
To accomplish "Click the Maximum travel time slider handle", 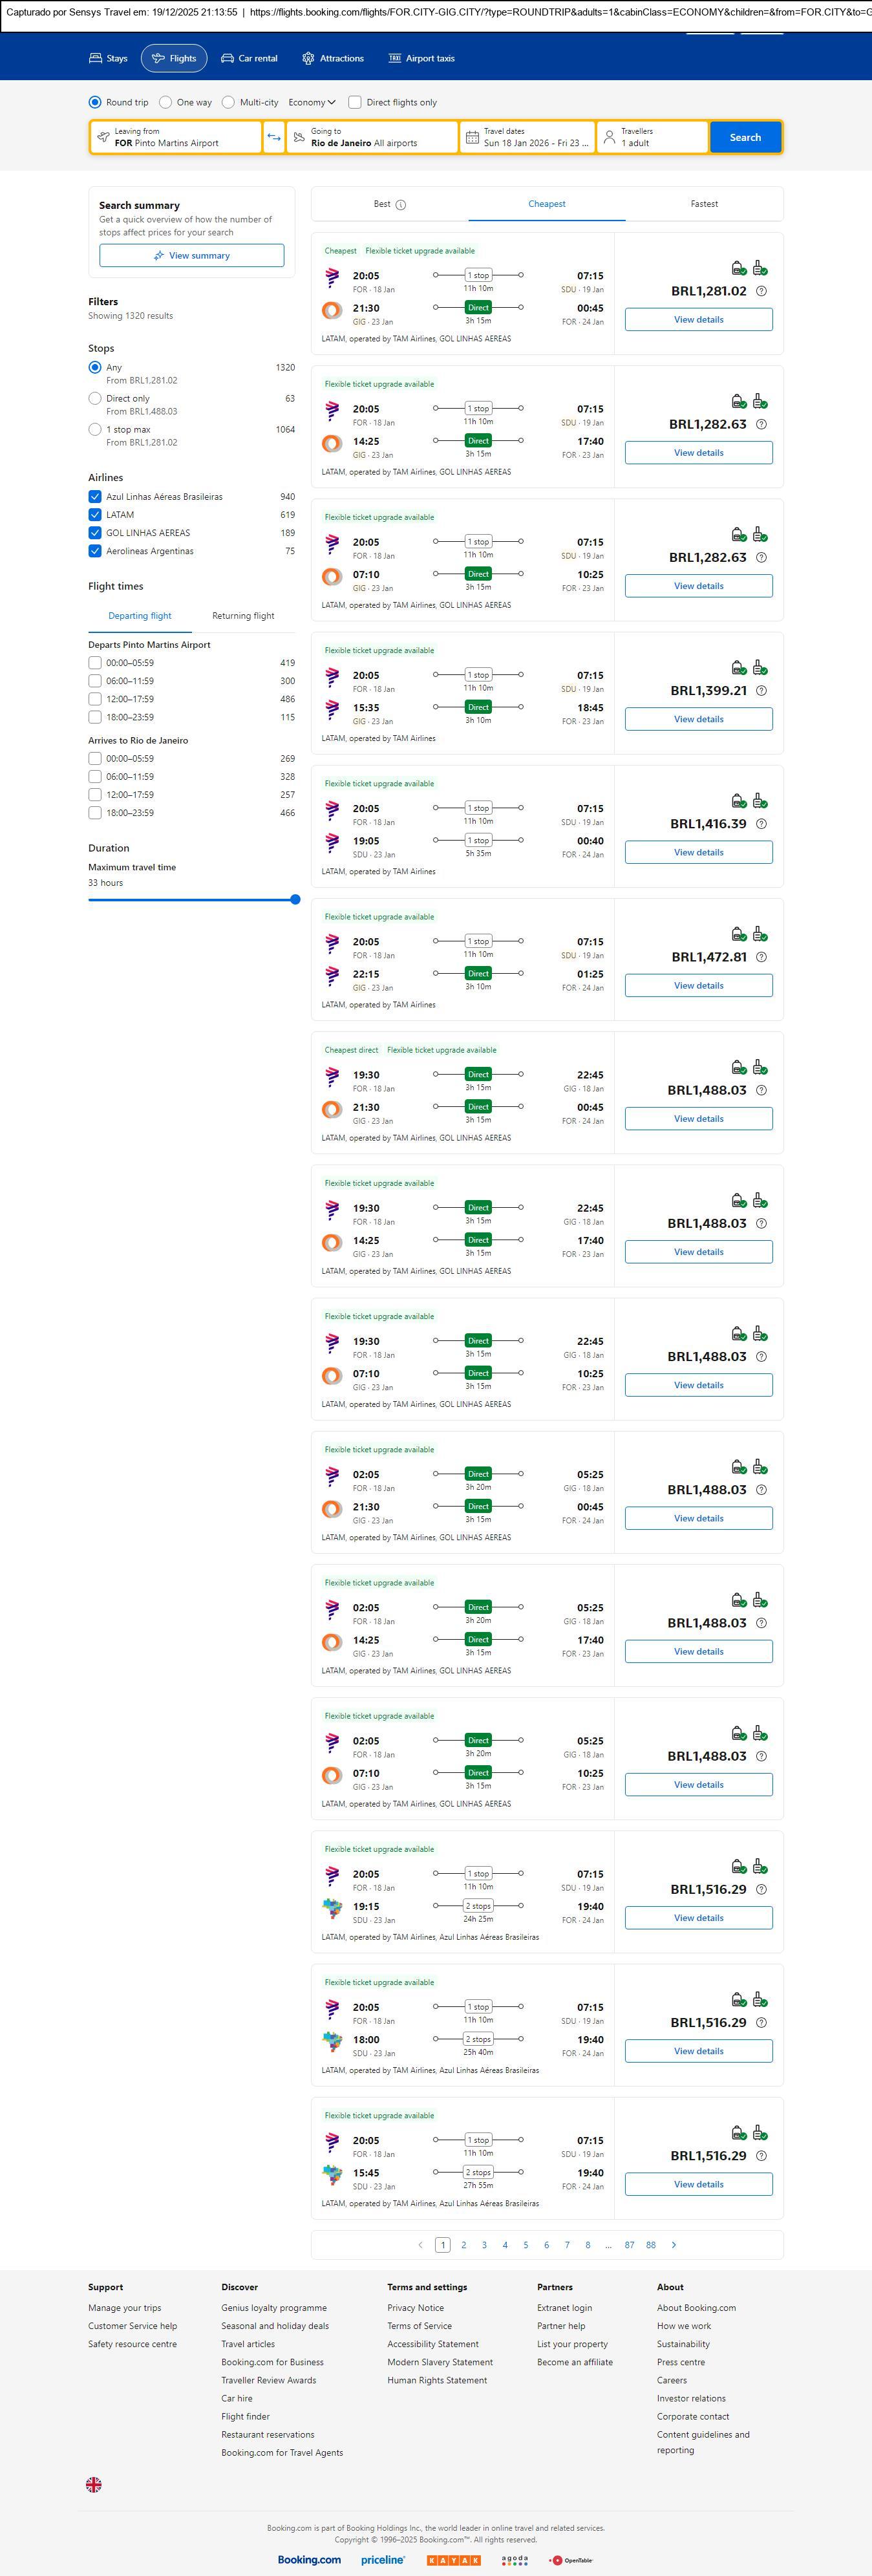I will (x=295, y=899).
